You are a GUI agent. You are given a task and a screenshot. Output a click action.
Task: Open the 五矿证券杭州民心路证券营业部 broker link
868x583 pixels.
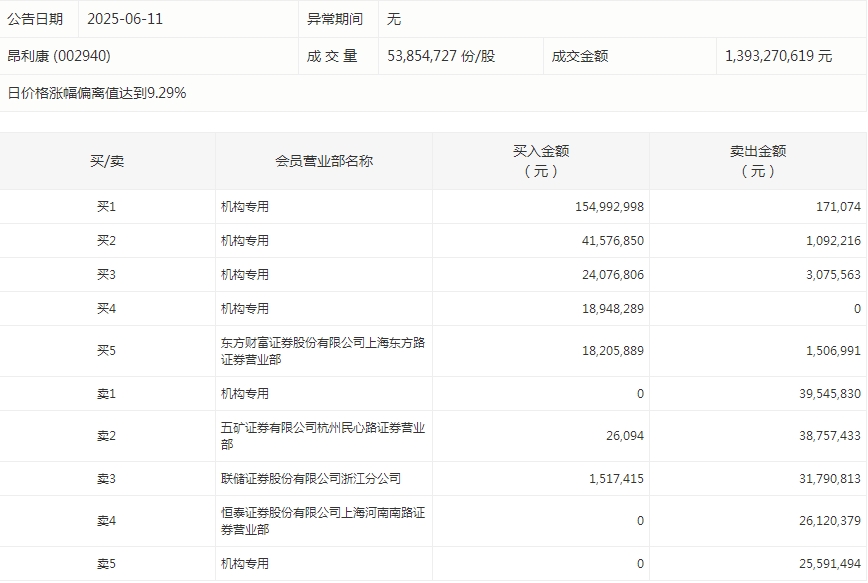(322, 436)
